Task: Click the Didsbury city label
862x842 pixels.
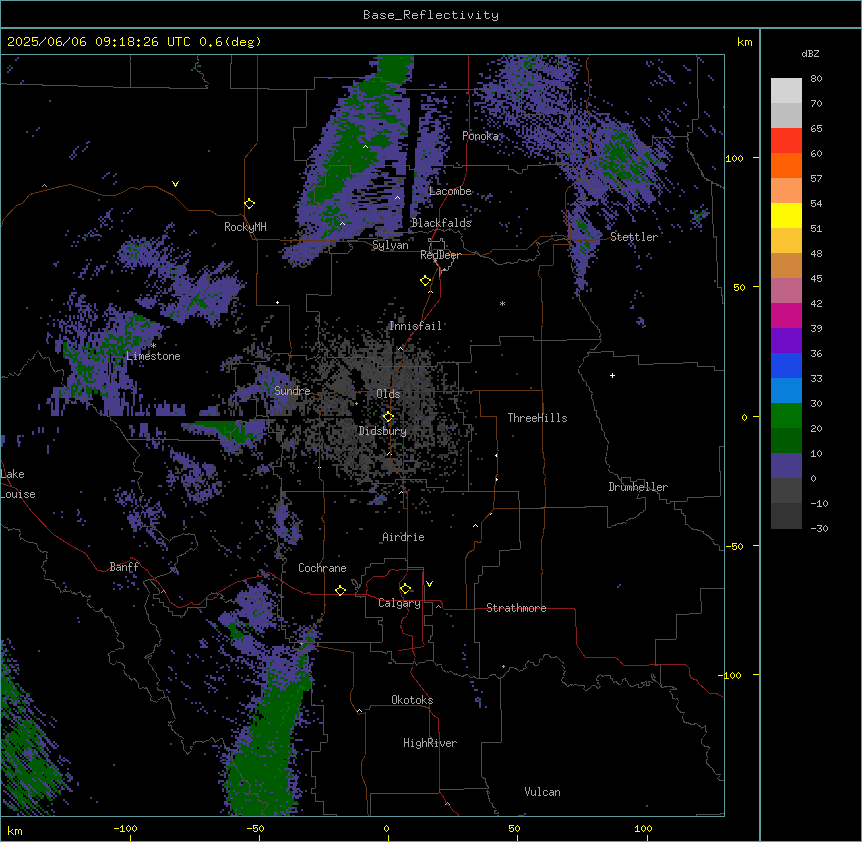Action: (383, 431)
